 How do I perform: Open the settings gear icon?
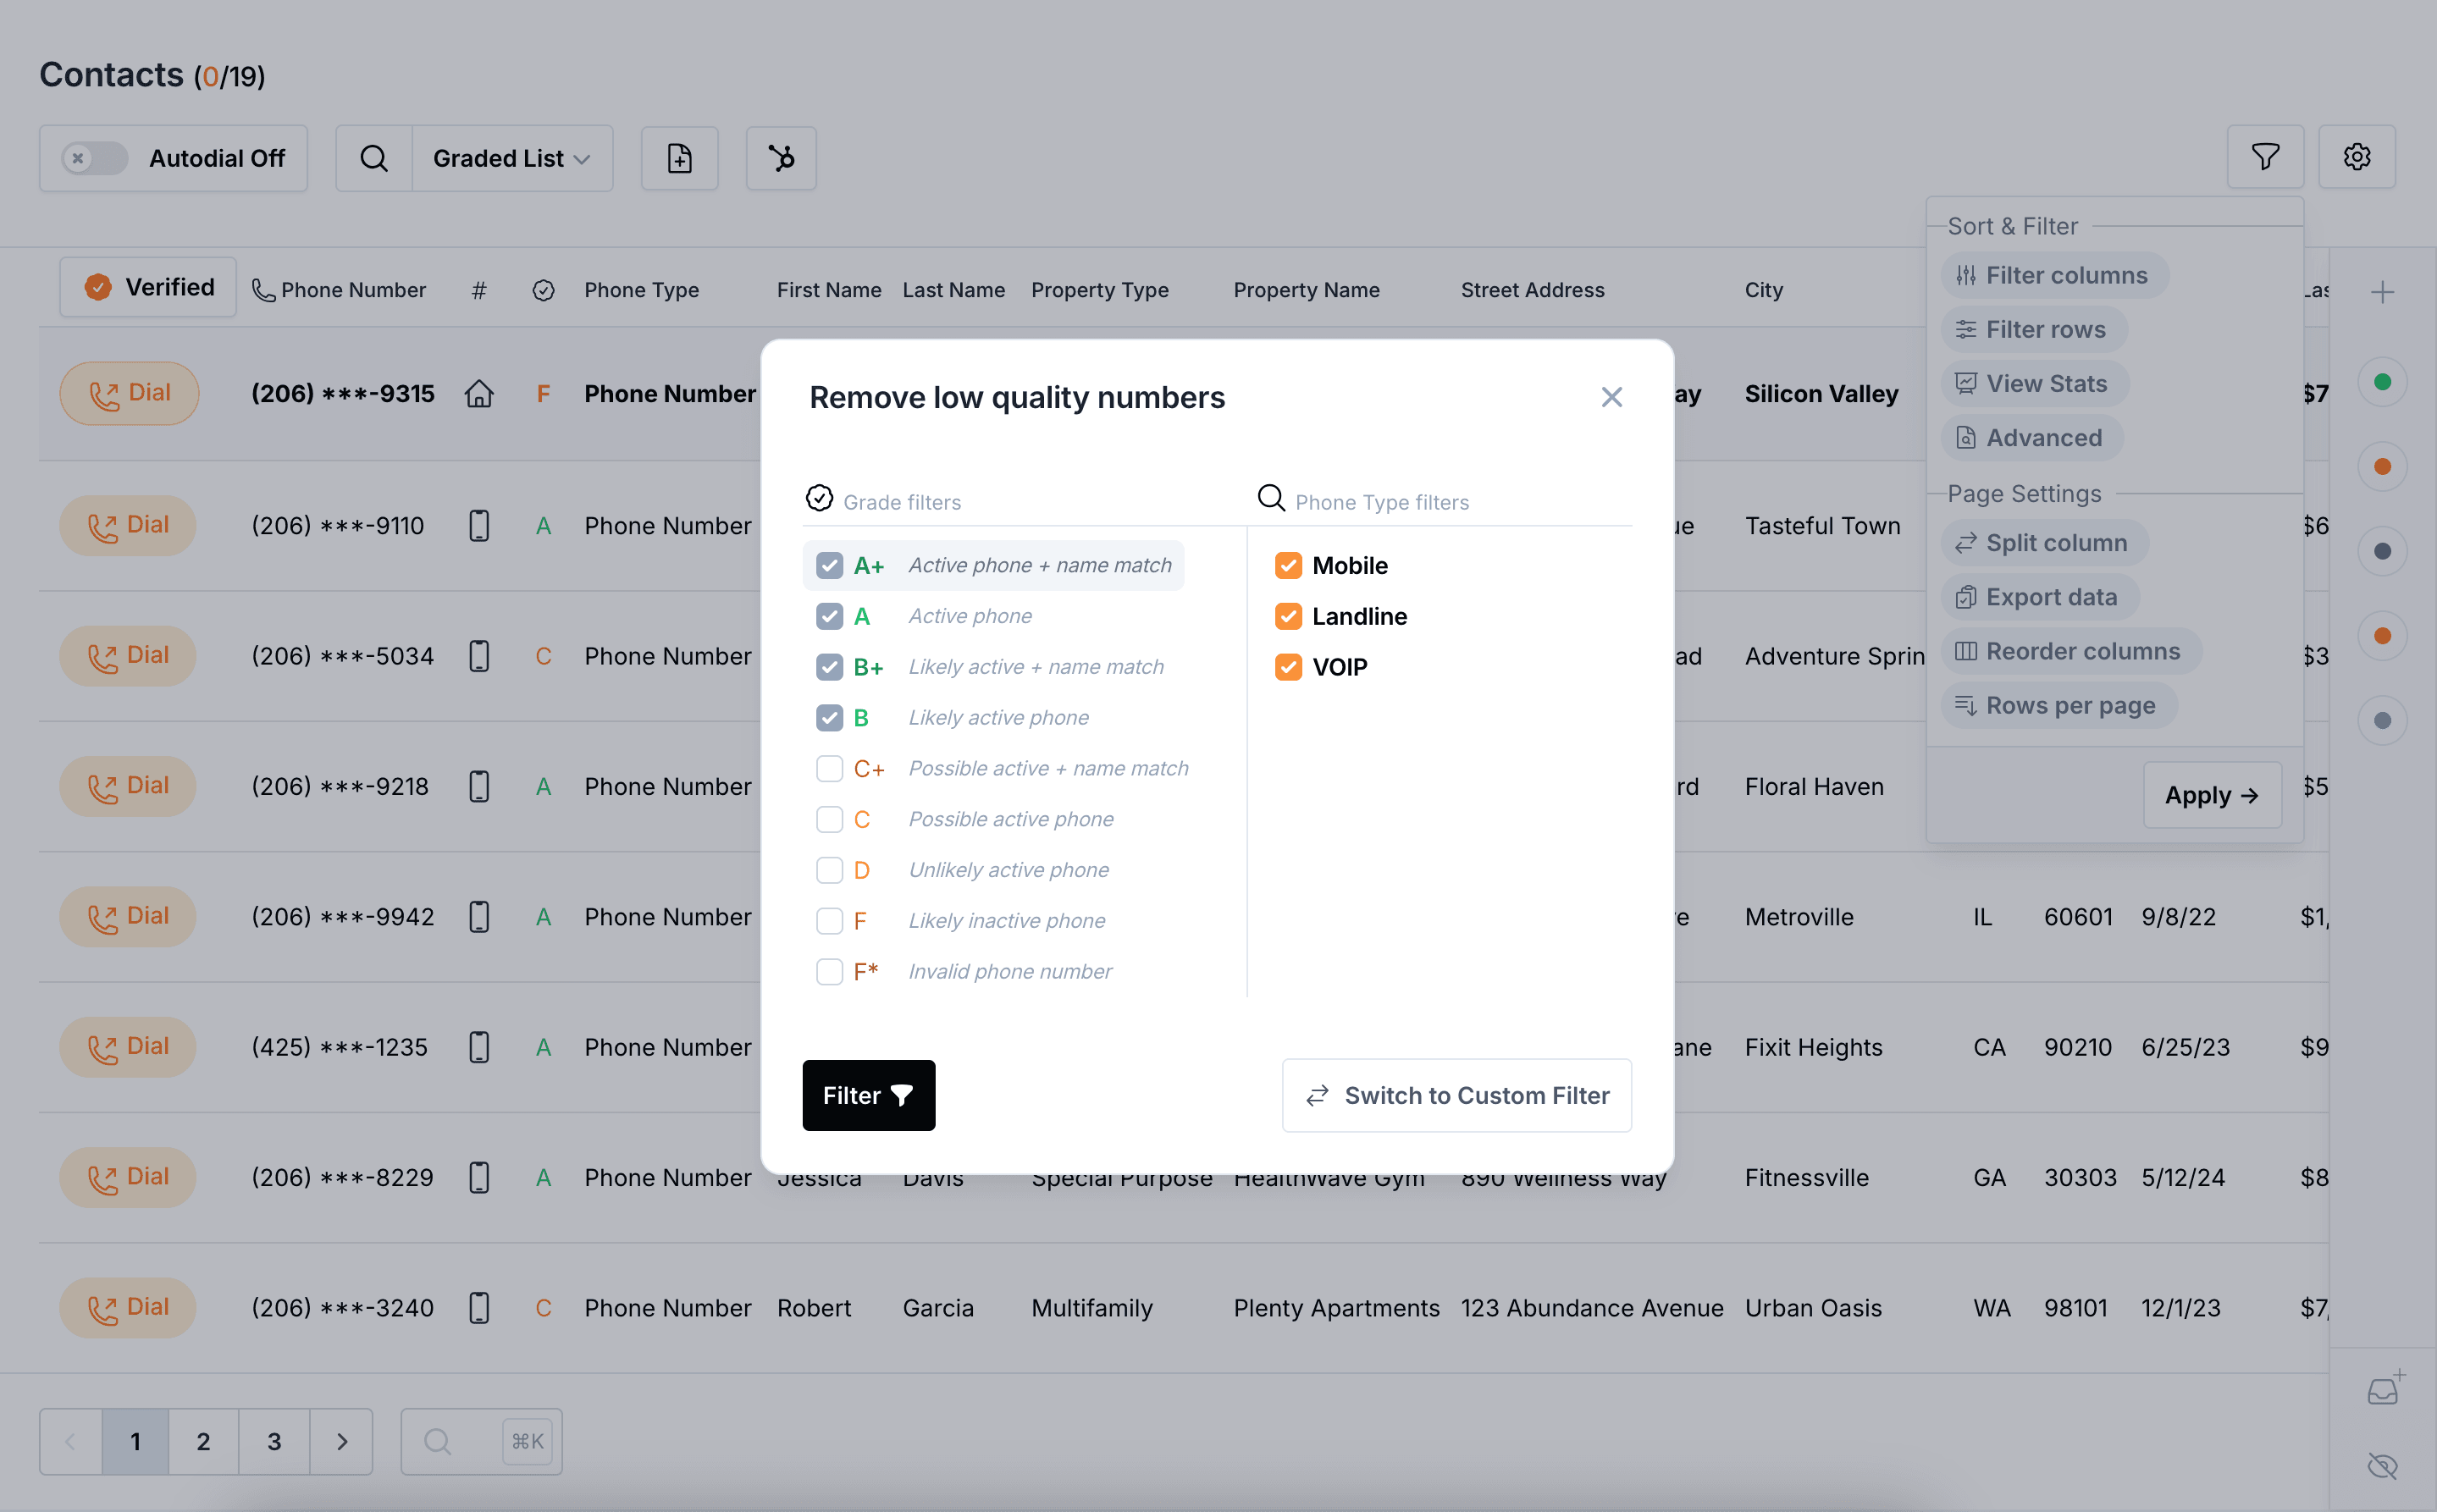(2357, 156)
